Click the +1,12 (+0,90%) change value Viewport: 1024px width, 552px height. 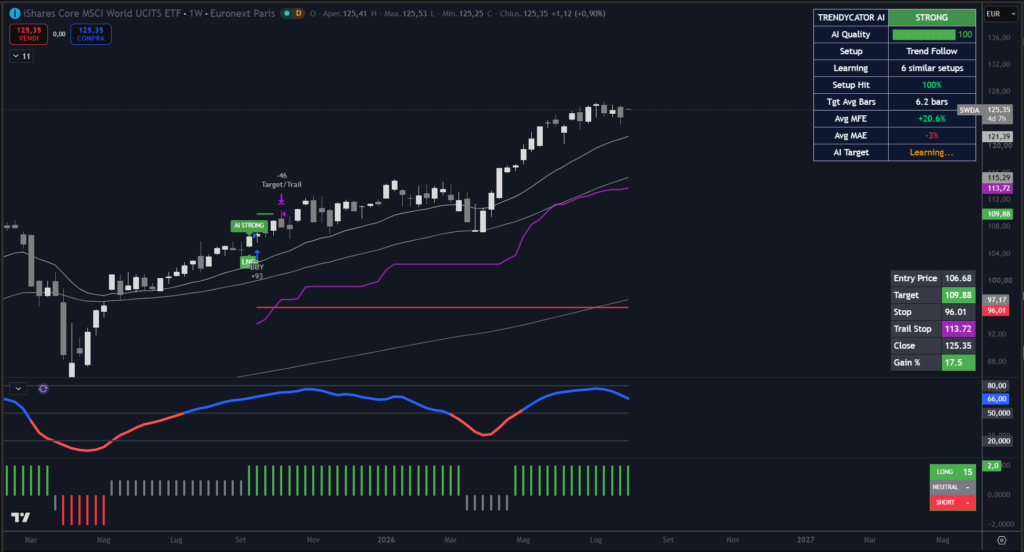pyautogui.click(x=578, y=13)
